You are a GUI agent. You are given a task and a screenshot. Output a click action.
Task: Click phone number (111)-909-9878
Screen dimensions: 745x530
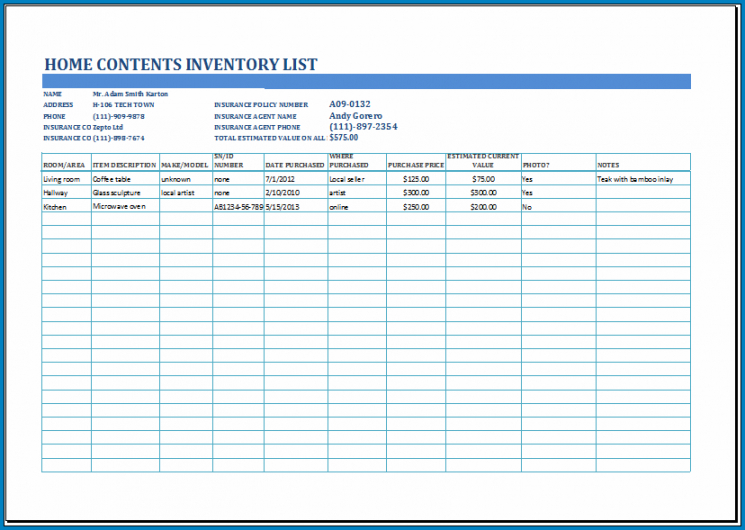pyautogui.click(x=118, y=116)
